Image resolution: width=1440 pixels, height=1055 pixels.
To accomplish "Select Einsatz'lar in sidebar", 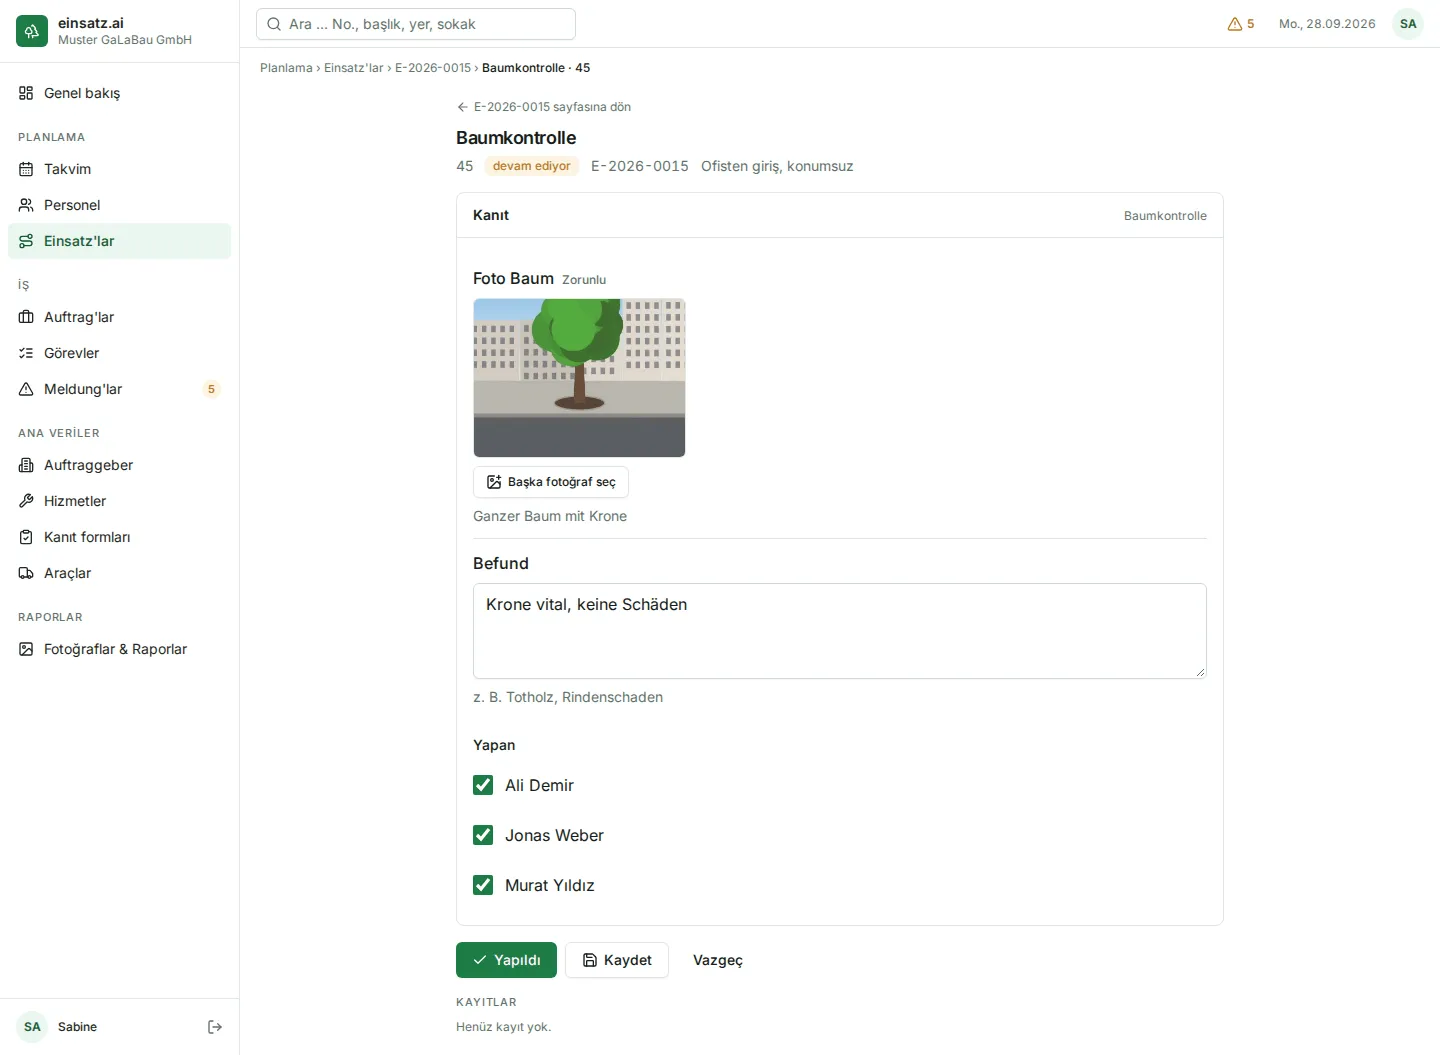I will pyautogui.click(x=119, y=241).
